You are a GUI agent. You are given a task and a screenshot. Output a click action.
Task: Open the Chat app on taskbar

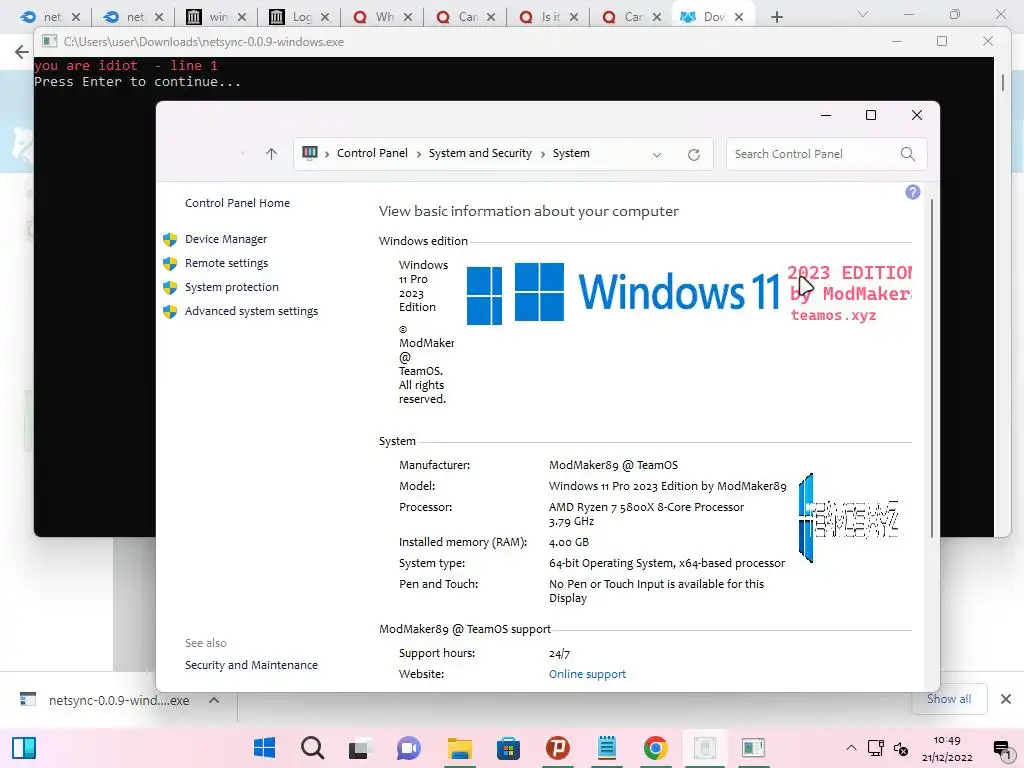(x=409, y=748)
